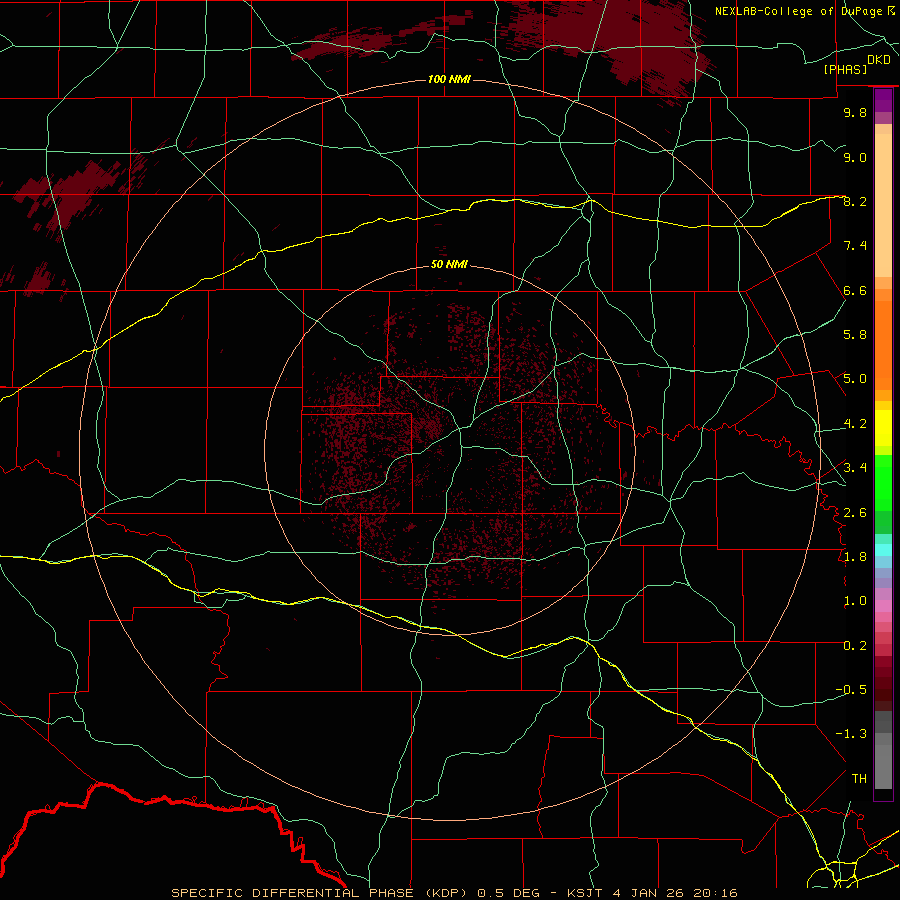The height and width of the screenshot is (900, 900).
Task: Click the 7.4 color scale value
Action: click(855, 246)
